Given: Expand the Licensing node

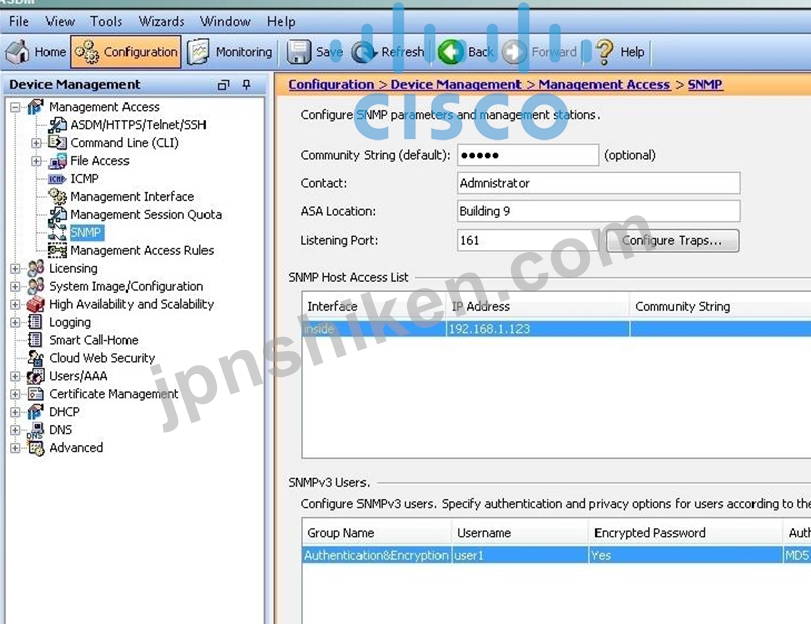Looking at the screenshot, I should click(x=15, y=269).
